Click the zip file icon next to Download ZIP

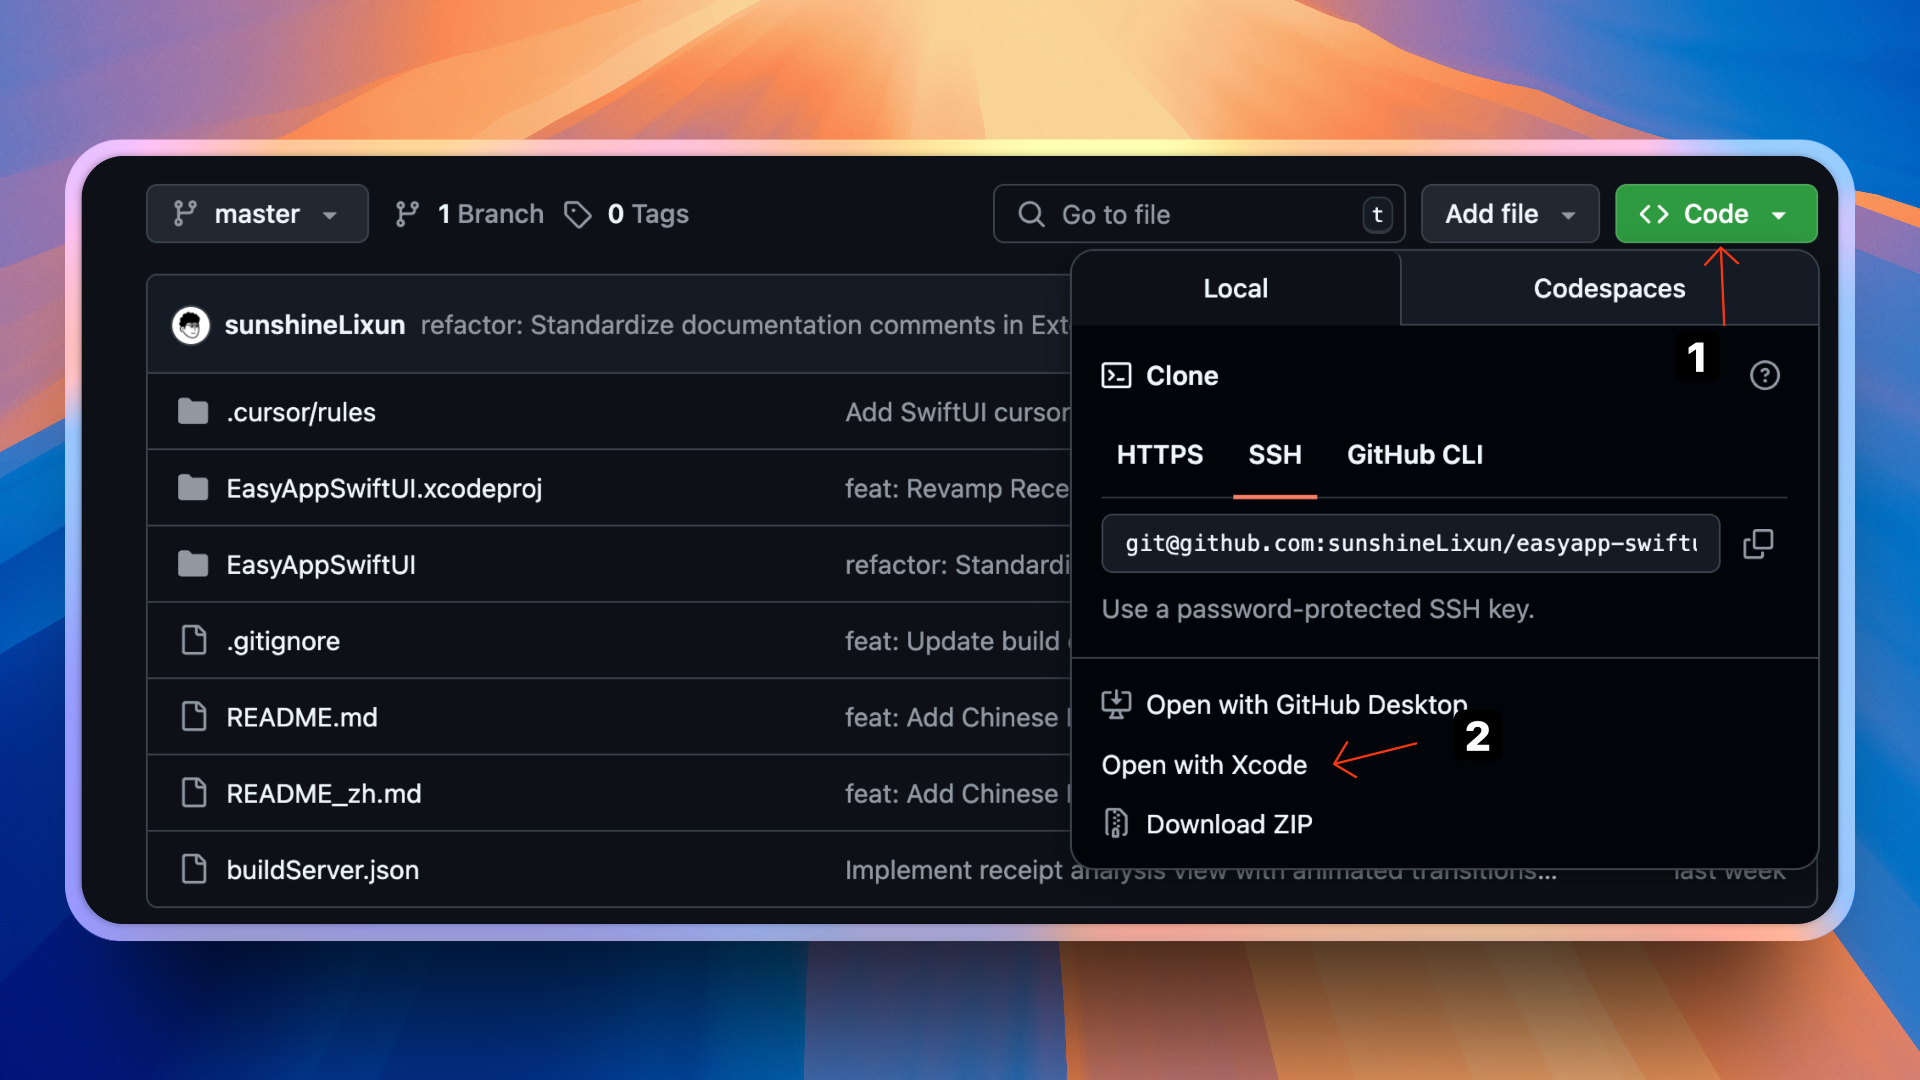click(x=1116, y=823)
